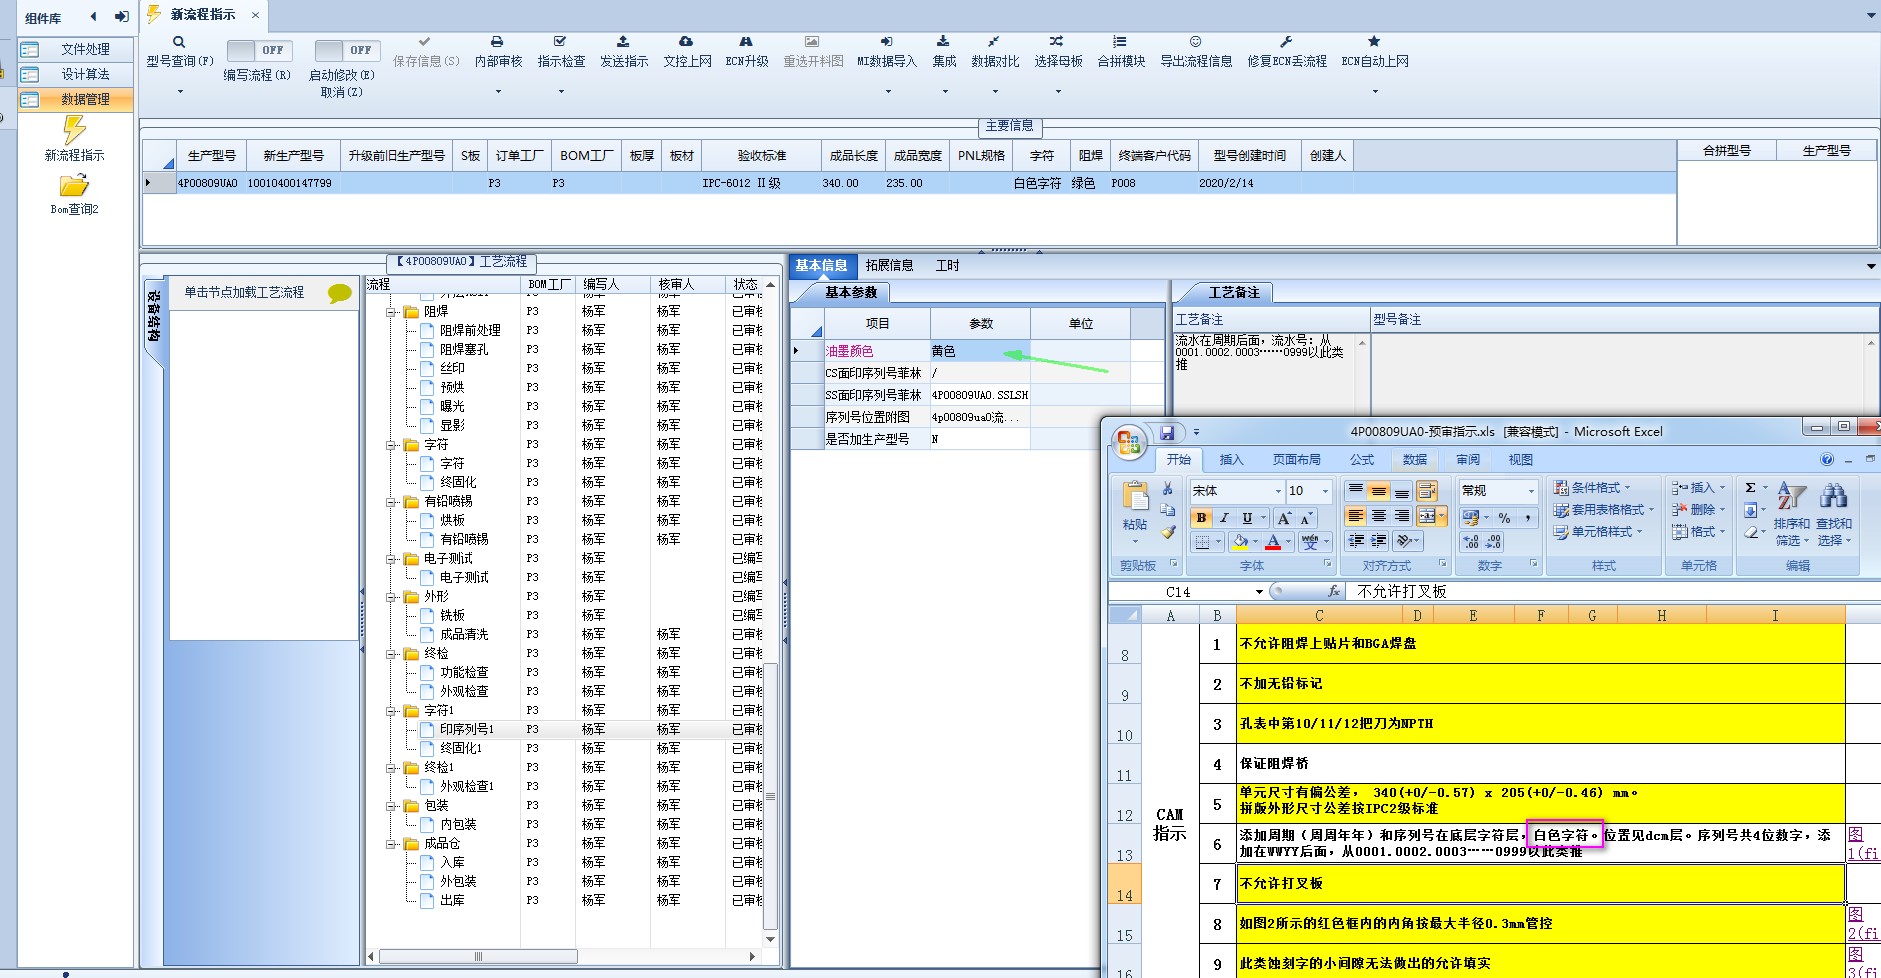The width and height of the screenshot is (1881, 978).
Task: Switch to 工时 tab
Action: click(x=947, y=266)
